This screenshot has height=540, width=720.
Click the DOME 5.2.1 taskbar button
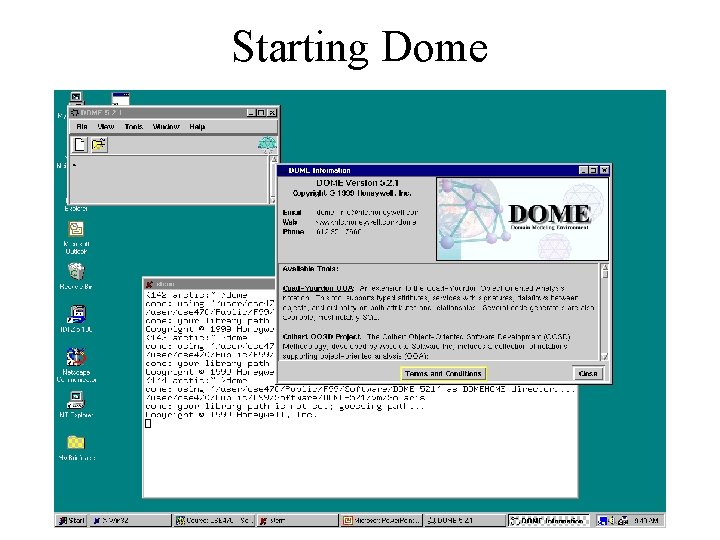coord(465,520)
